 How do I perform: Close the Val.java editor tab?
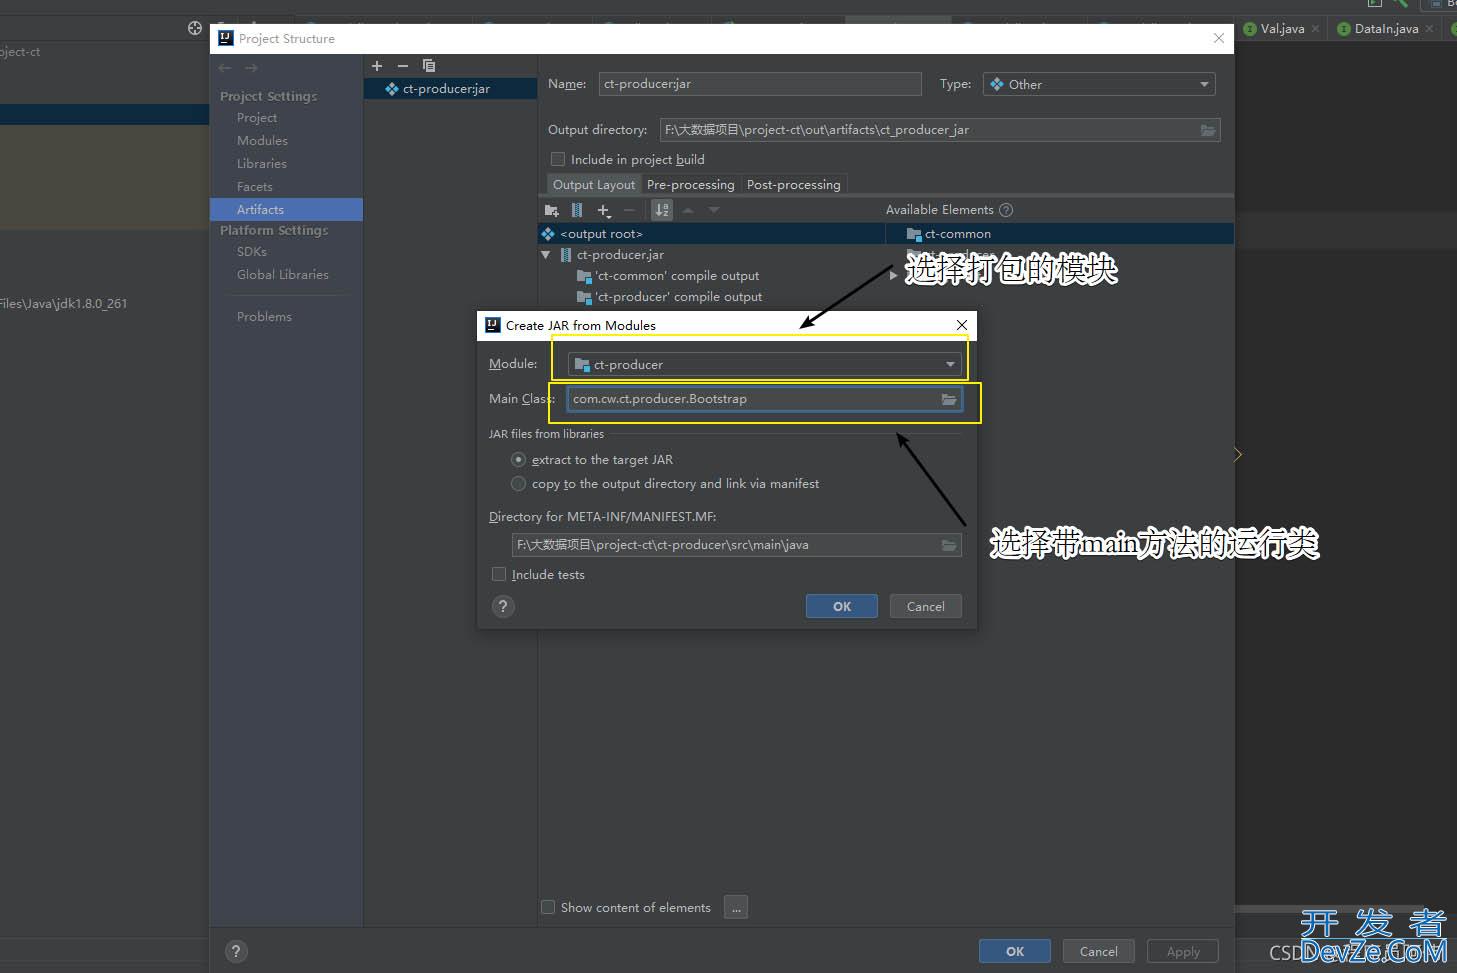point(1315,29)
